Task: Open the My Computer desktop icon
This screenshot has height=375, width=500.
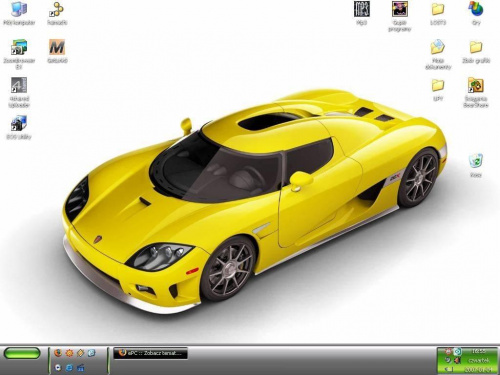Action: click(19, 13)
